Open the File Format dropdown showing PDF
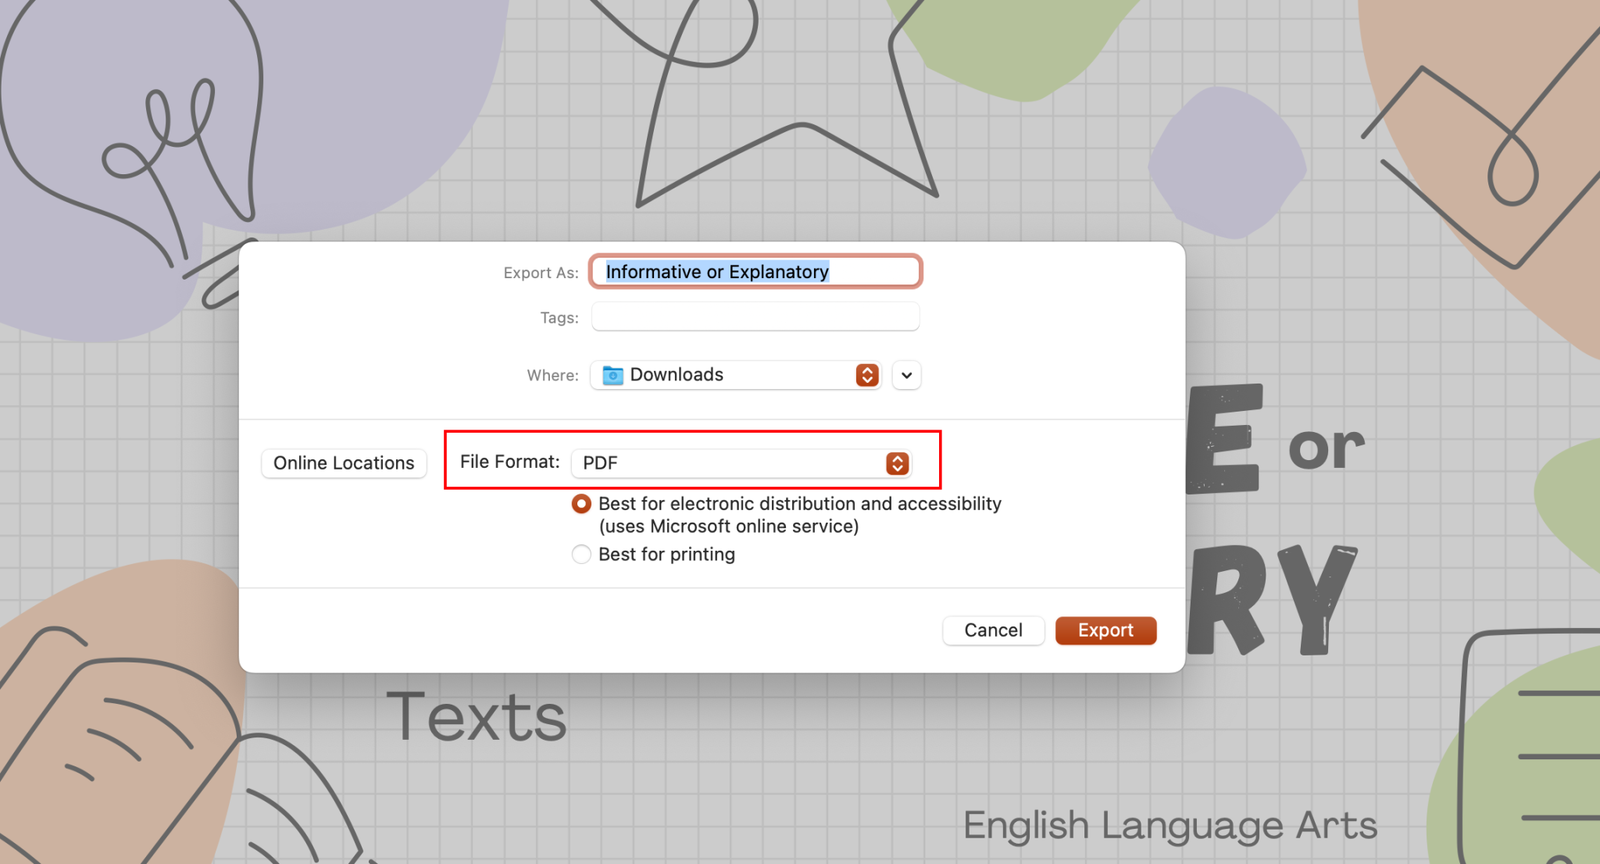This screenshot has width=1600, height=864. (x=741, y=463)
